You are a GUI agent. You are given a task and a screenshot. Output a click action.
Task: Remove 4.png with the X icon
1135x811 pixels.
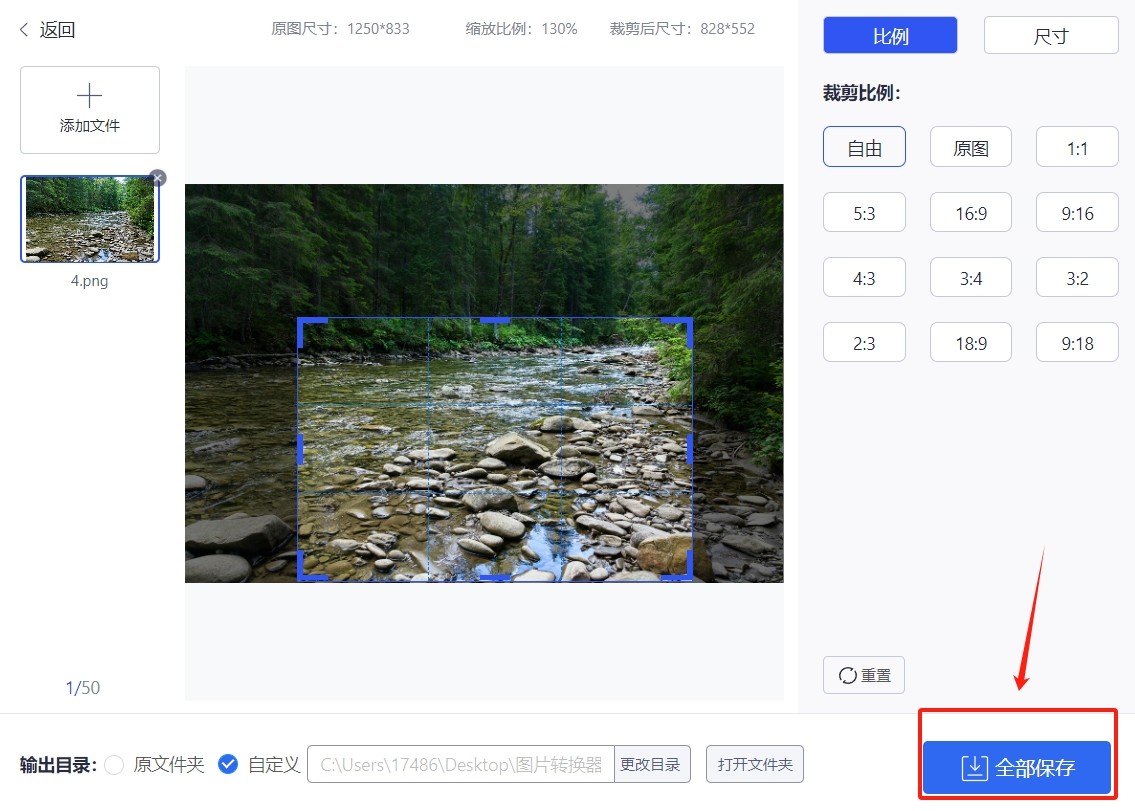157,178
